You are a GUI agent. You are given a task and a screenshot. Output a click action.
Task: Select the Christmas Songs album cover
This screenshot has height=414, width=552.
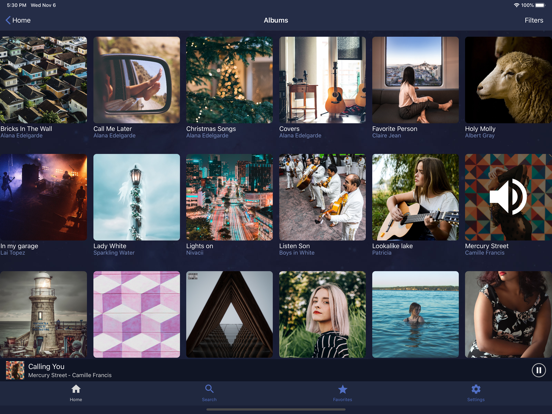point(230,80)
